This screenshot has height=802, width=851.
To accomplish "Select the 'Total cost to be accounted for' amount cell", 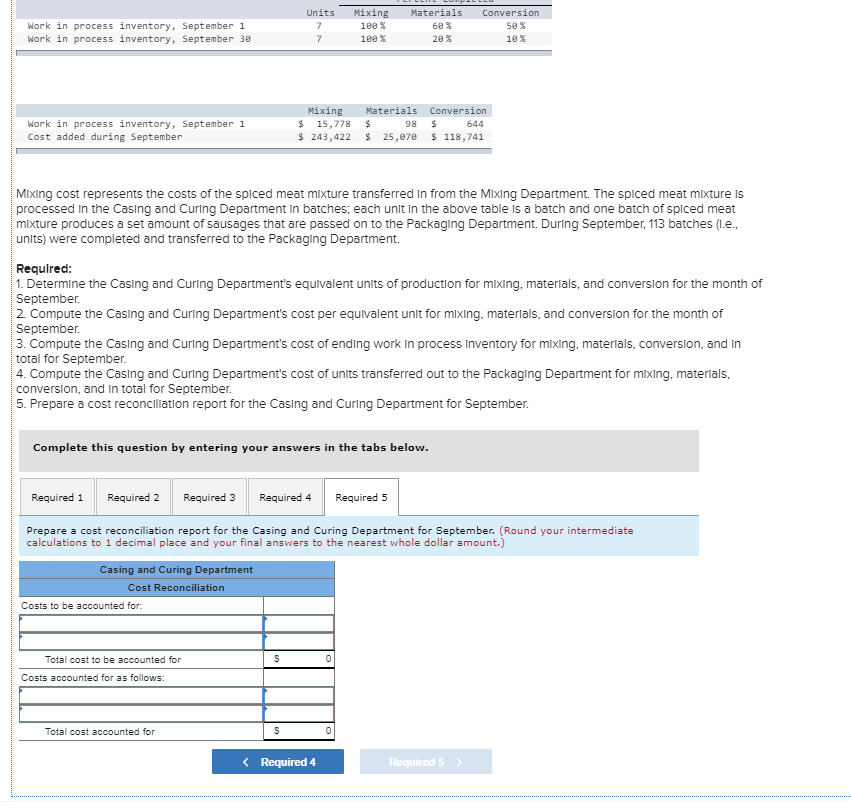I will click(297, 660).
